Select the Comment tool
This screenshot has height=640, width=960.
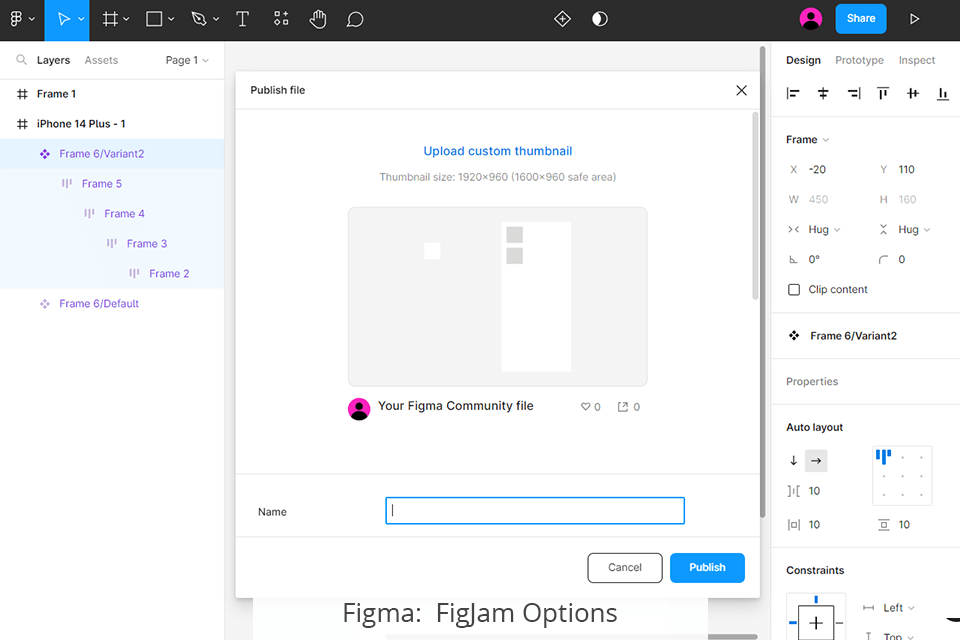[355, 20]
